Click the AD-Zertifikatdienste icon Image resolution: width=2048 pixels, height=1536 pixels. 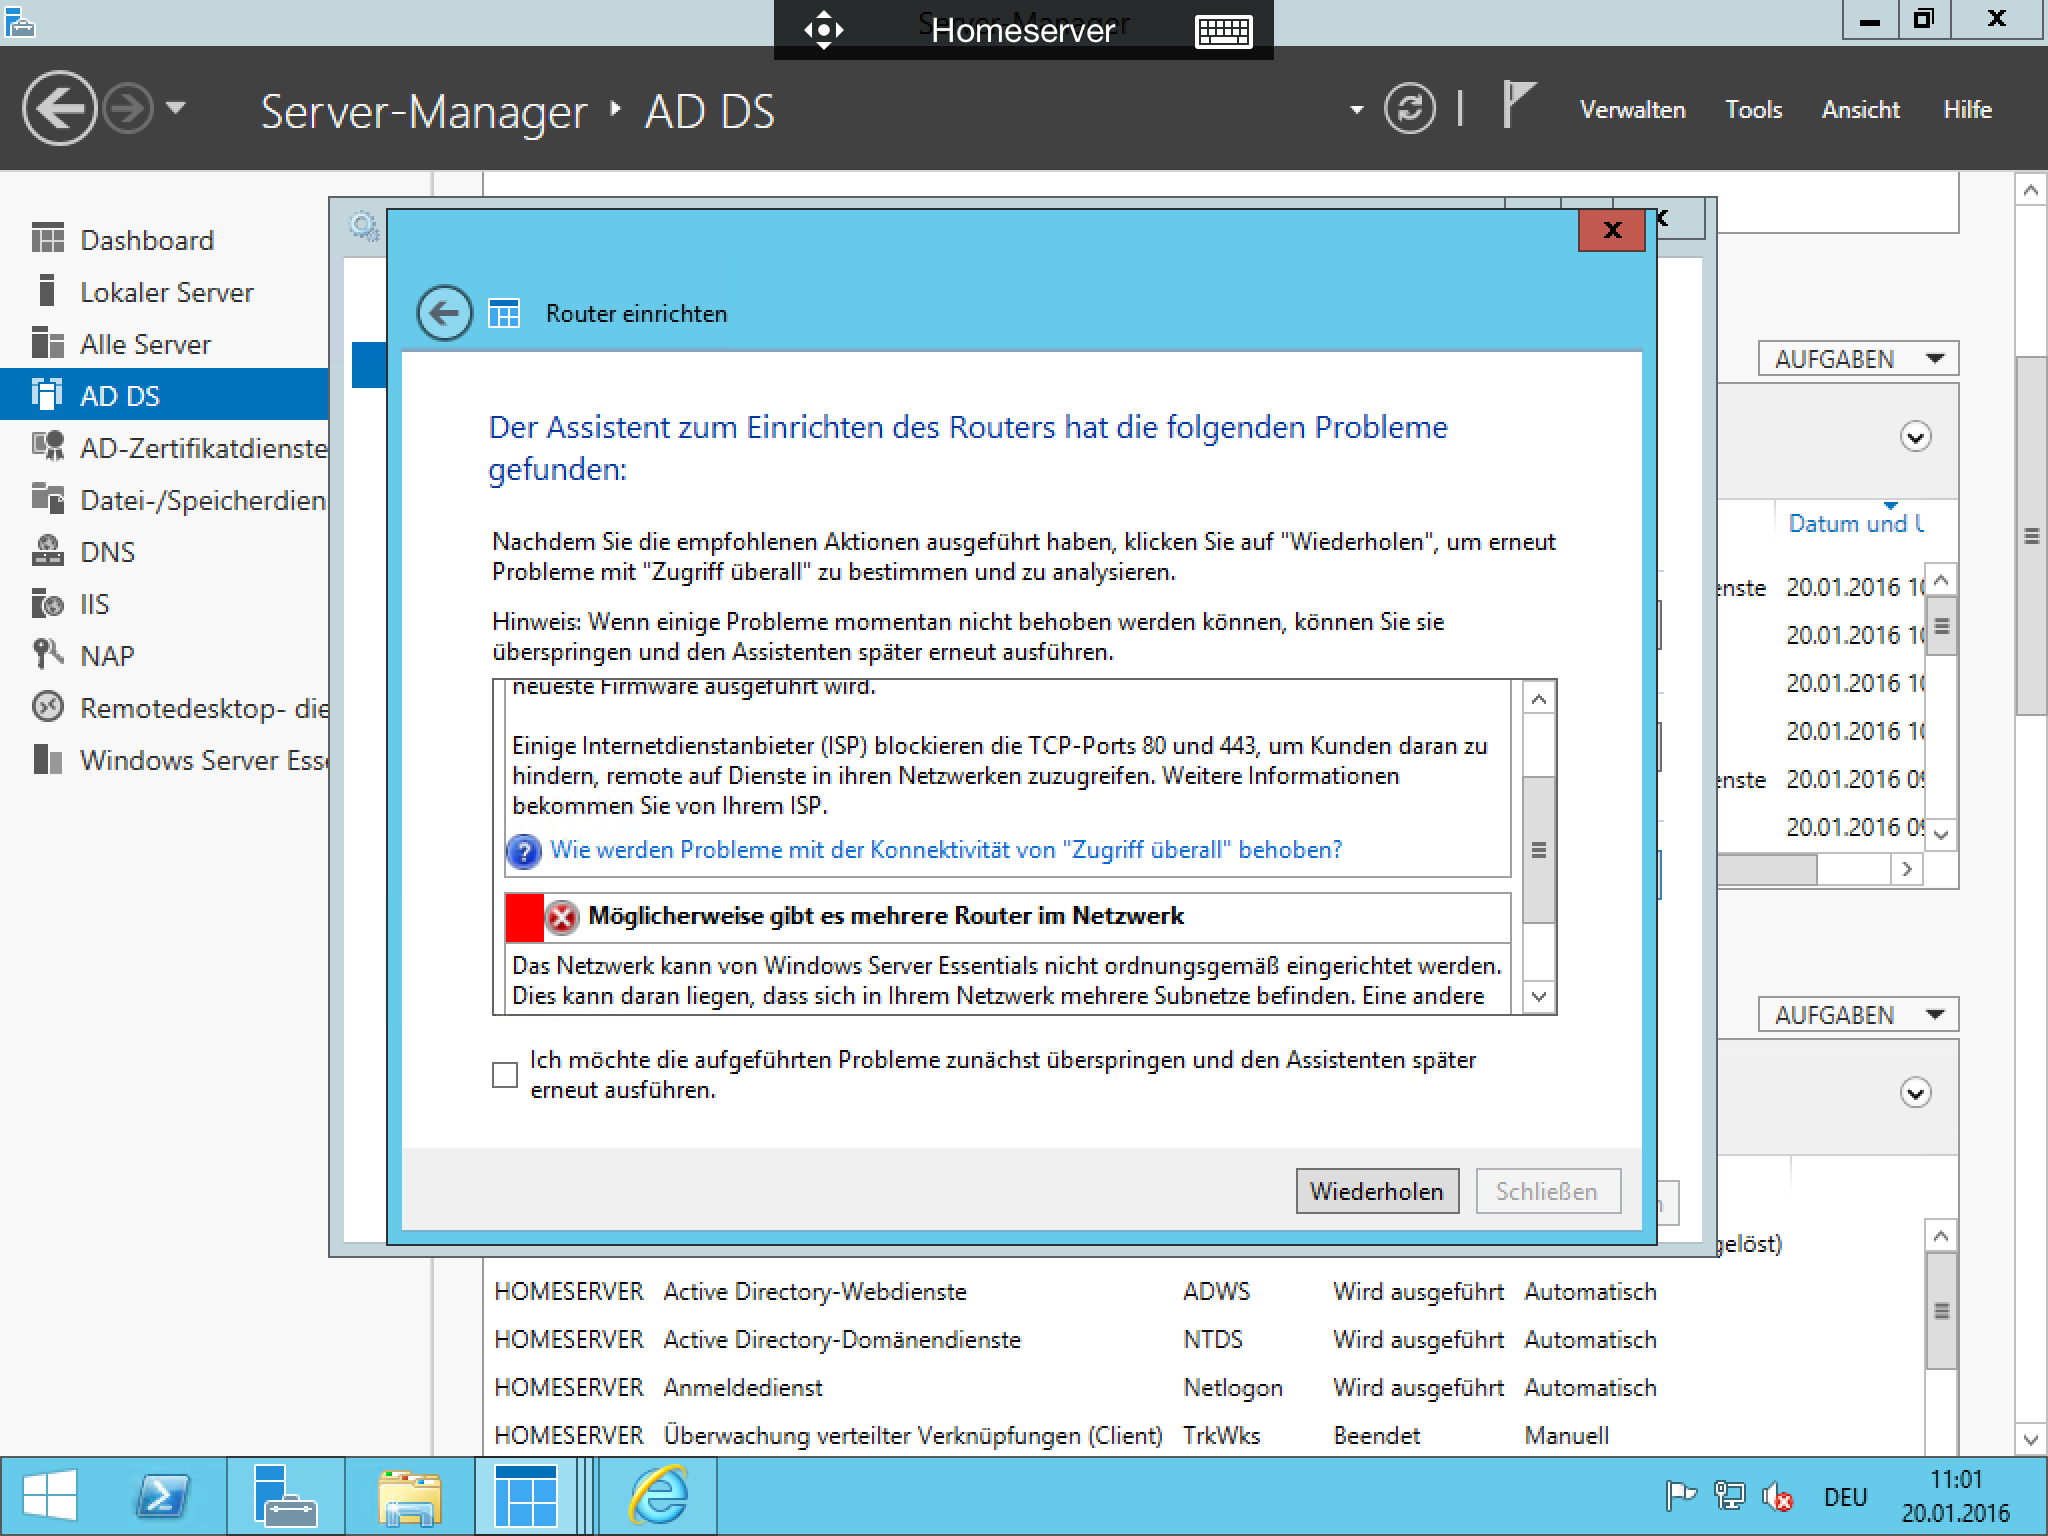tap(47, 446)
